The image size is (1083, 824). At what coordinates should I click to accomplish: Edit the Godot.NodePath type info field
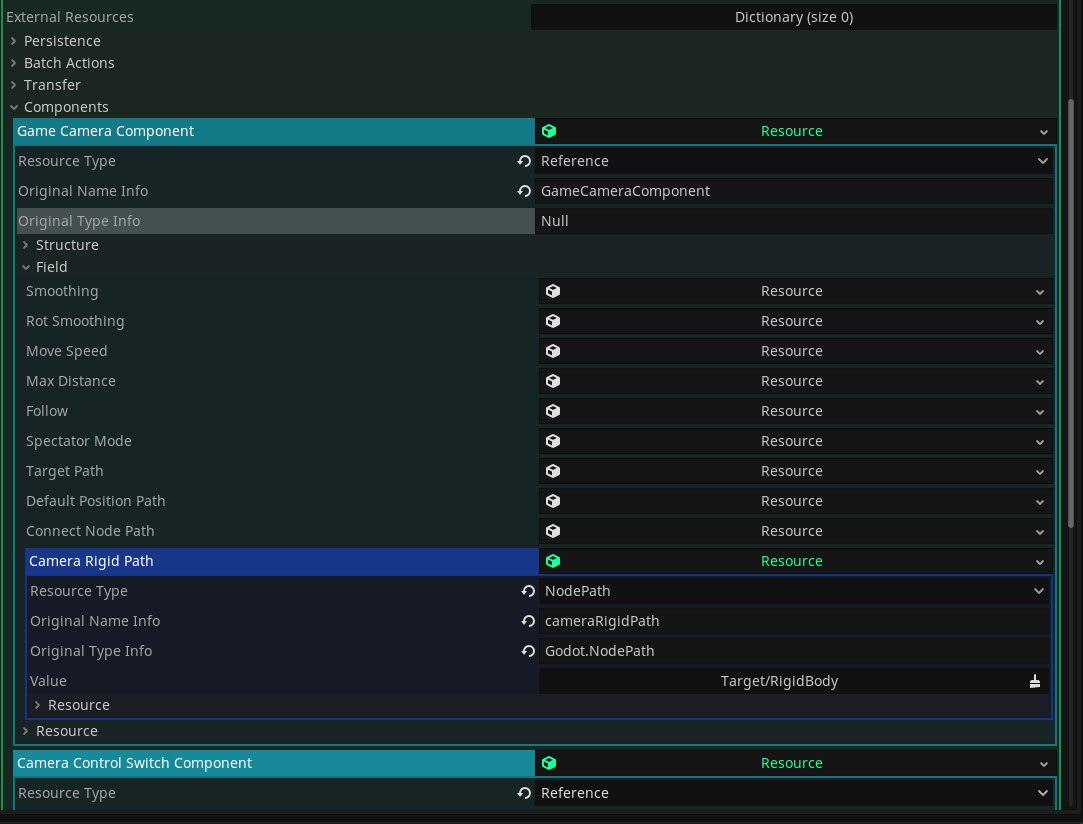794,651
